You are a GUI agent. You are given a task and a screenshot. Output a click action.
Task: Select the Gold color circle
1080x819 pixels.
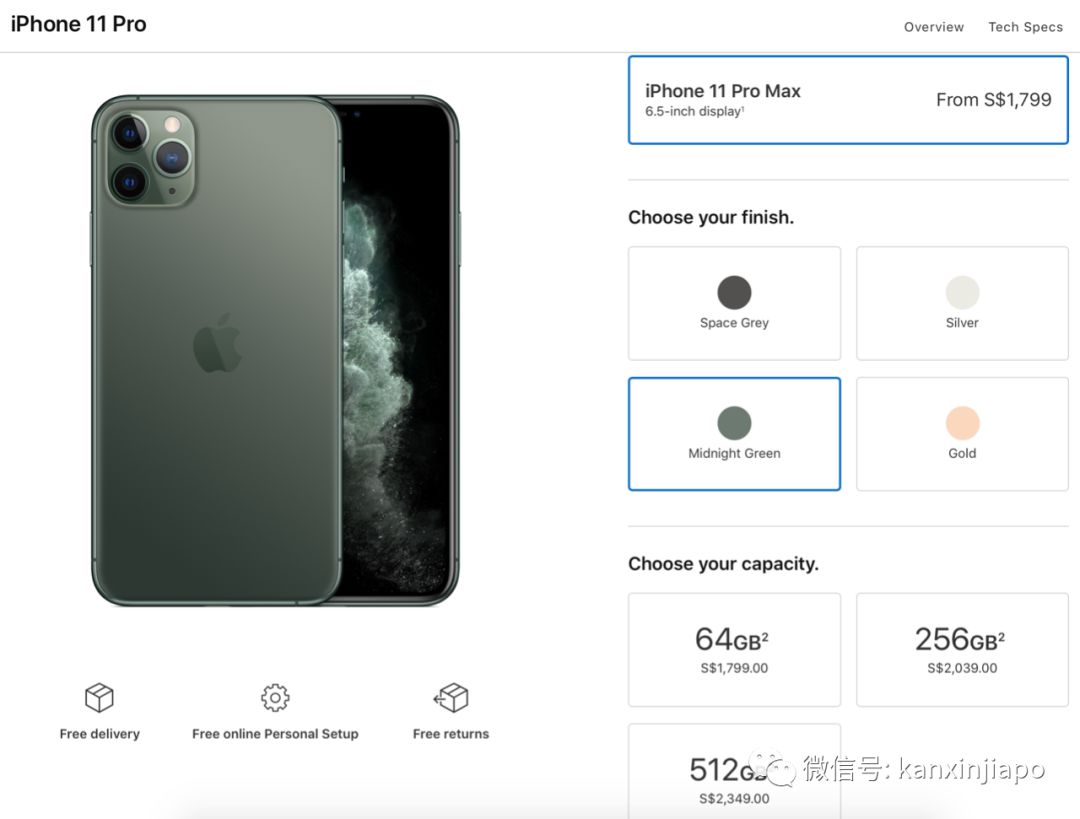[962, 422]
